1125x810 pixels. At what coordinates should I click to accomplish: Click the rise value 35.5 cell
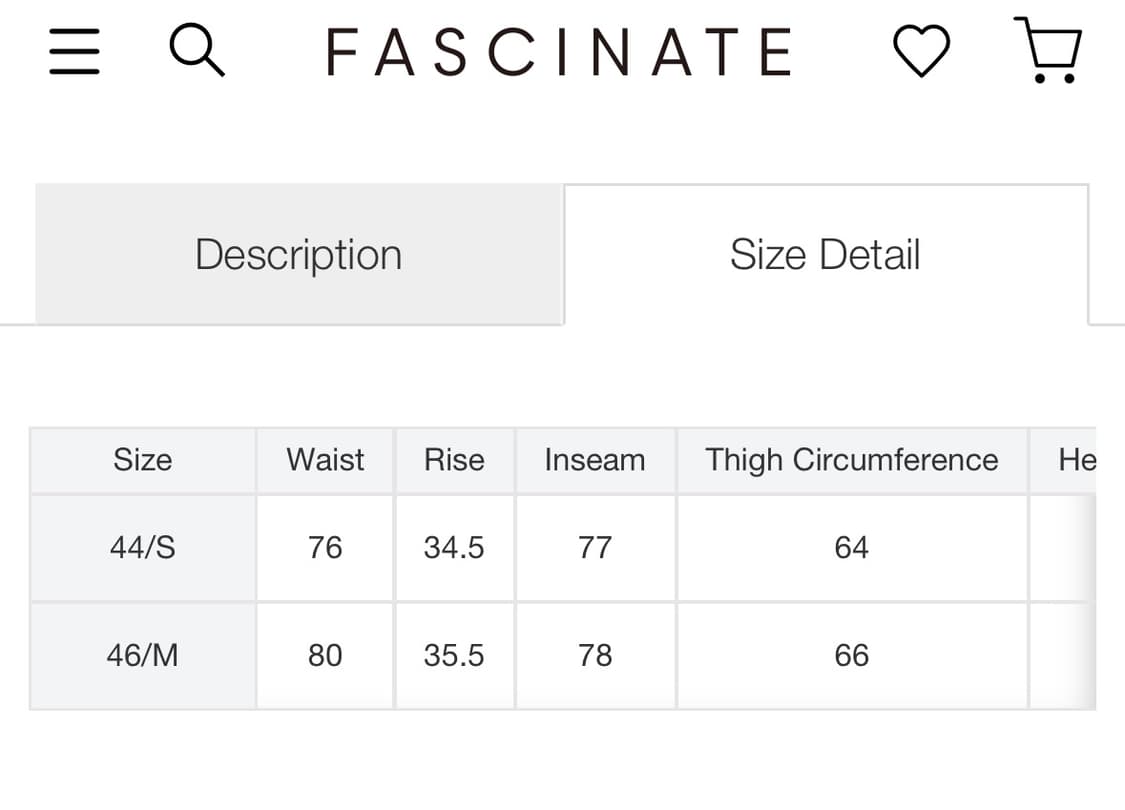click(454, 656)
